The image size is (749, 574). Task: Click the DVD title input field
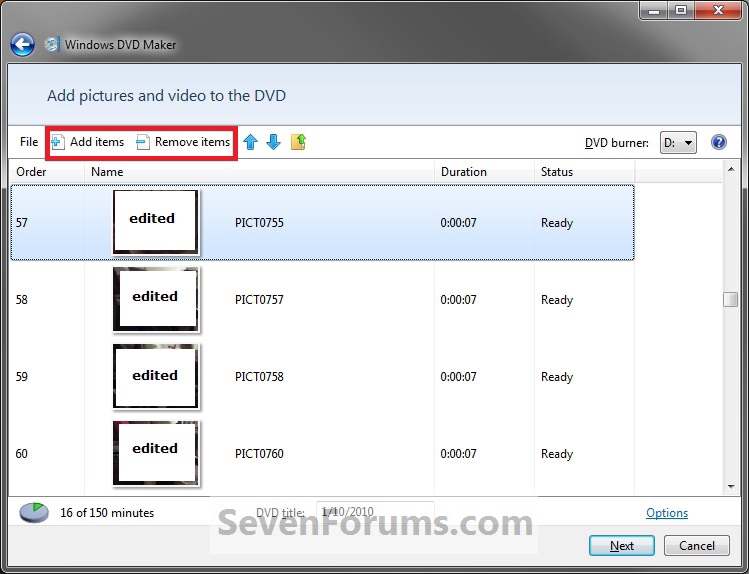point(375,512)
